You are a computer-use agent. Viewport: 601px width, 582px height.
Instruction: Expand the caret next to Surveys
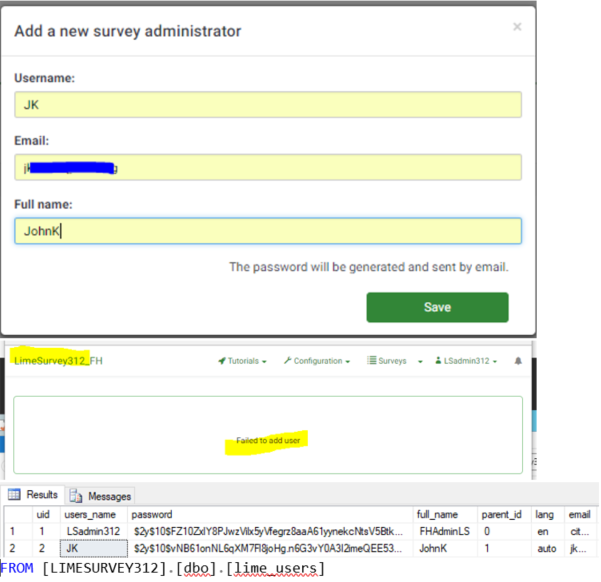(420, 361)
